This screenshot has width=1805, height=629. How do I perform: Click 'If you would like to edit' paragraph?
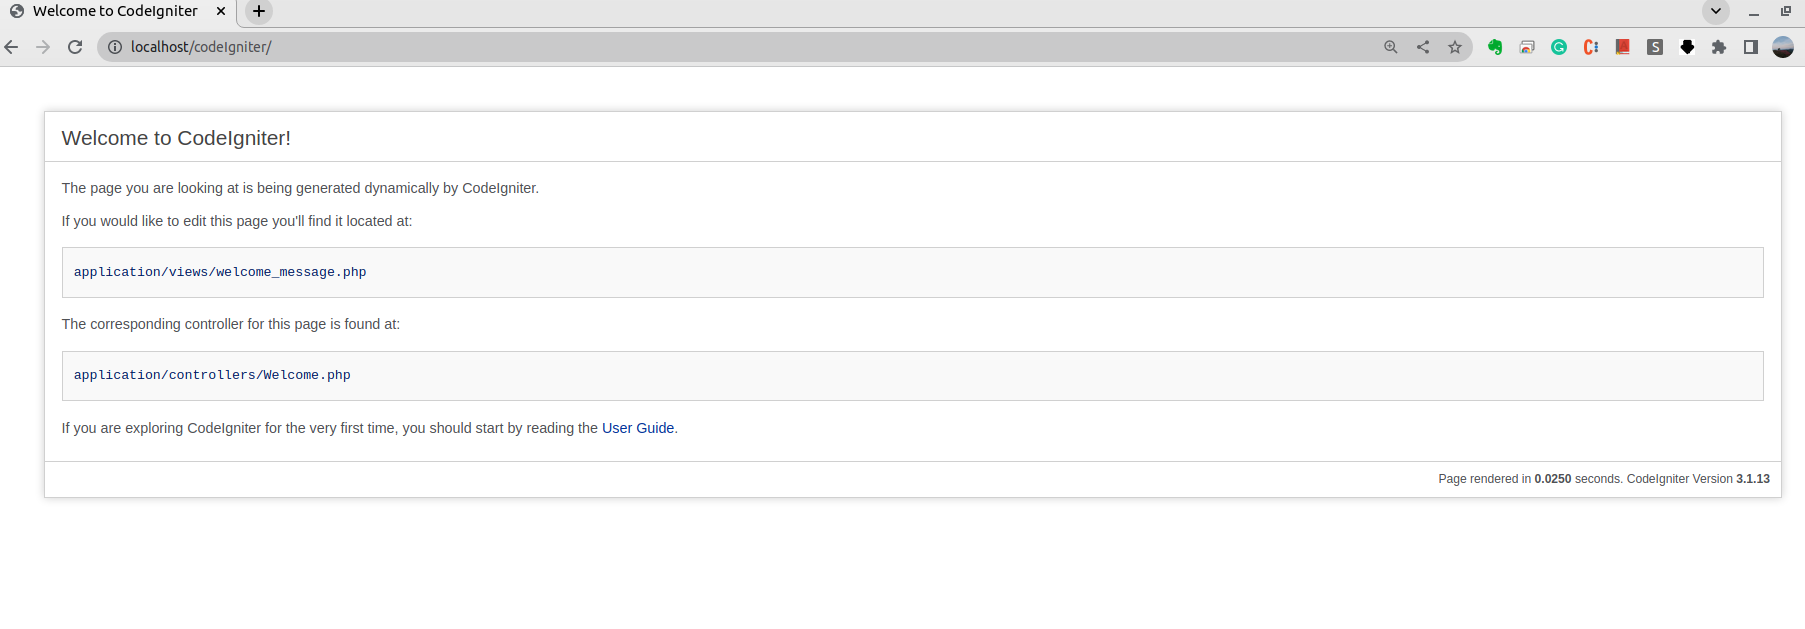point(237,221)
